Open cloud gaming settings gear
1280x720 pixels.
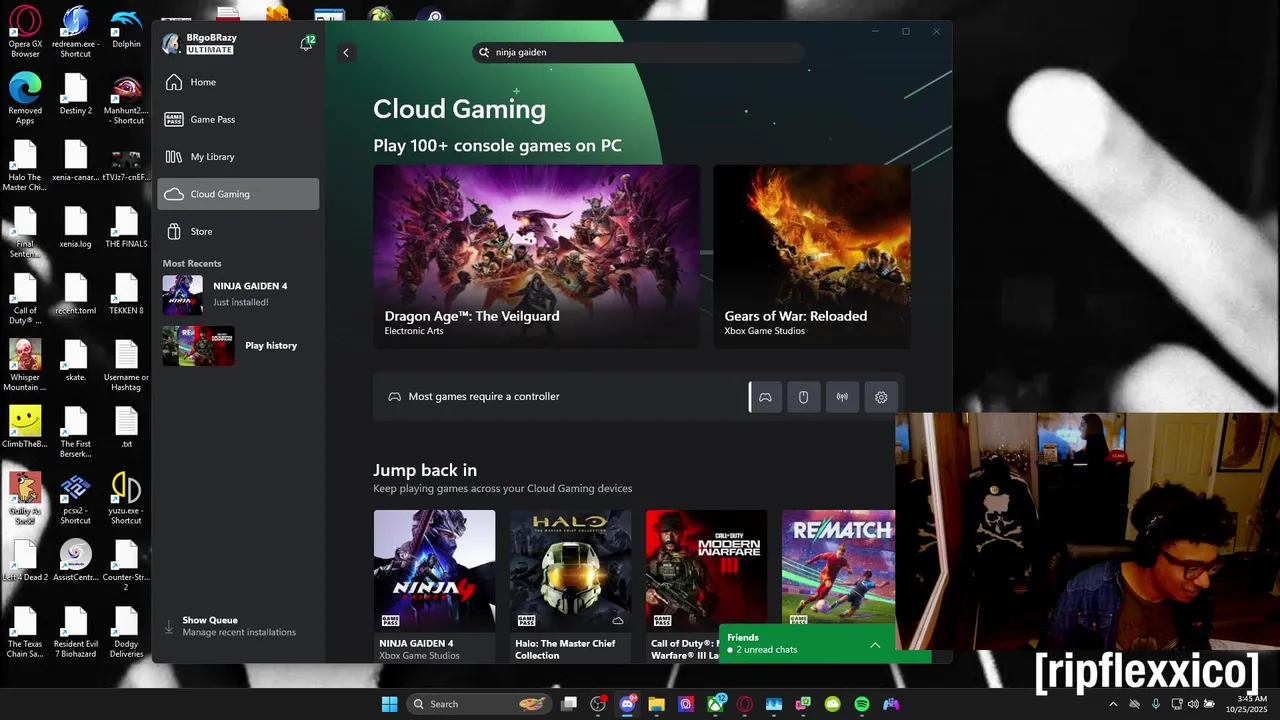(881, 397)
